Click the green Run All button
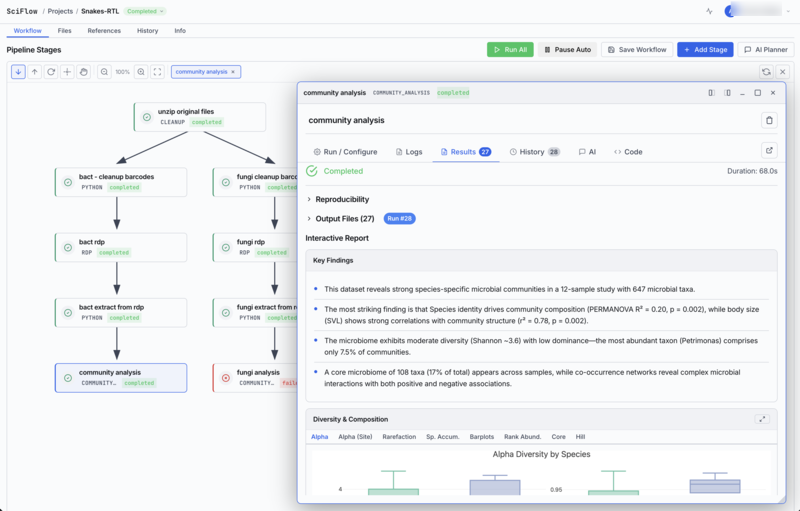Viewport: 800px width, 511px height. click(x=510, y=49)
